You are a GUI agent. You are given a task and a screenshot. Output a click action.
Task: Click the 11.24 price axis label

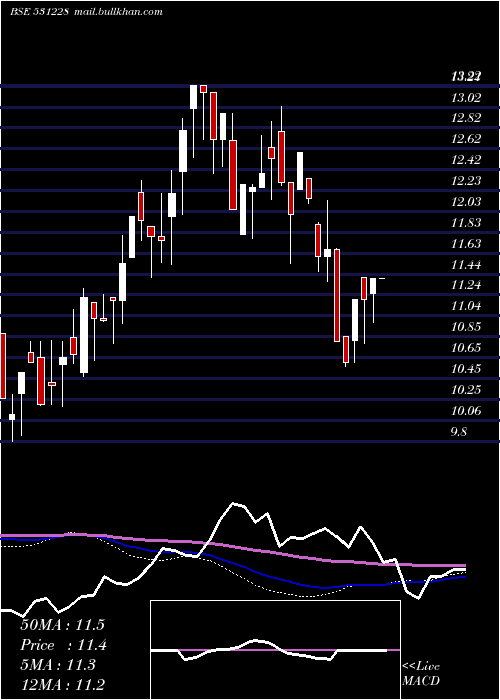pyautogui.click(x=466, y=285)
